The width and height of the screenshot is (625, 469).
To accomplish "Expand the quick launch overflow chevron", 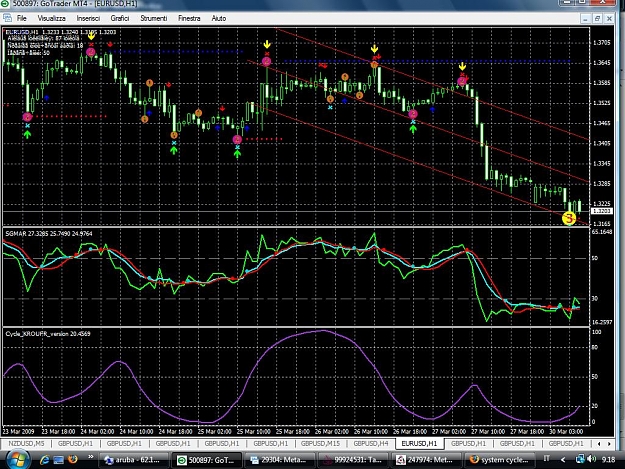I will pyautogui.click(x=90, y=457).
